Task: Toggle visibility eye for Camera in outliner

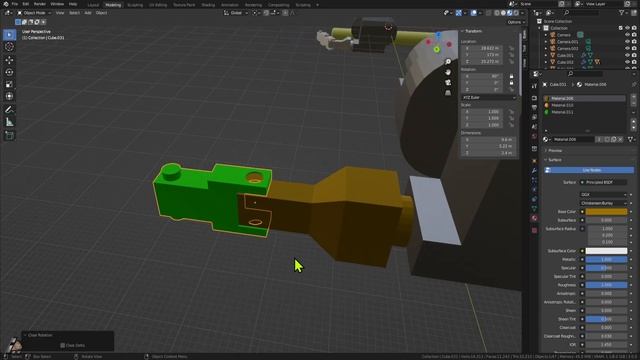Action: click(627, 35)
